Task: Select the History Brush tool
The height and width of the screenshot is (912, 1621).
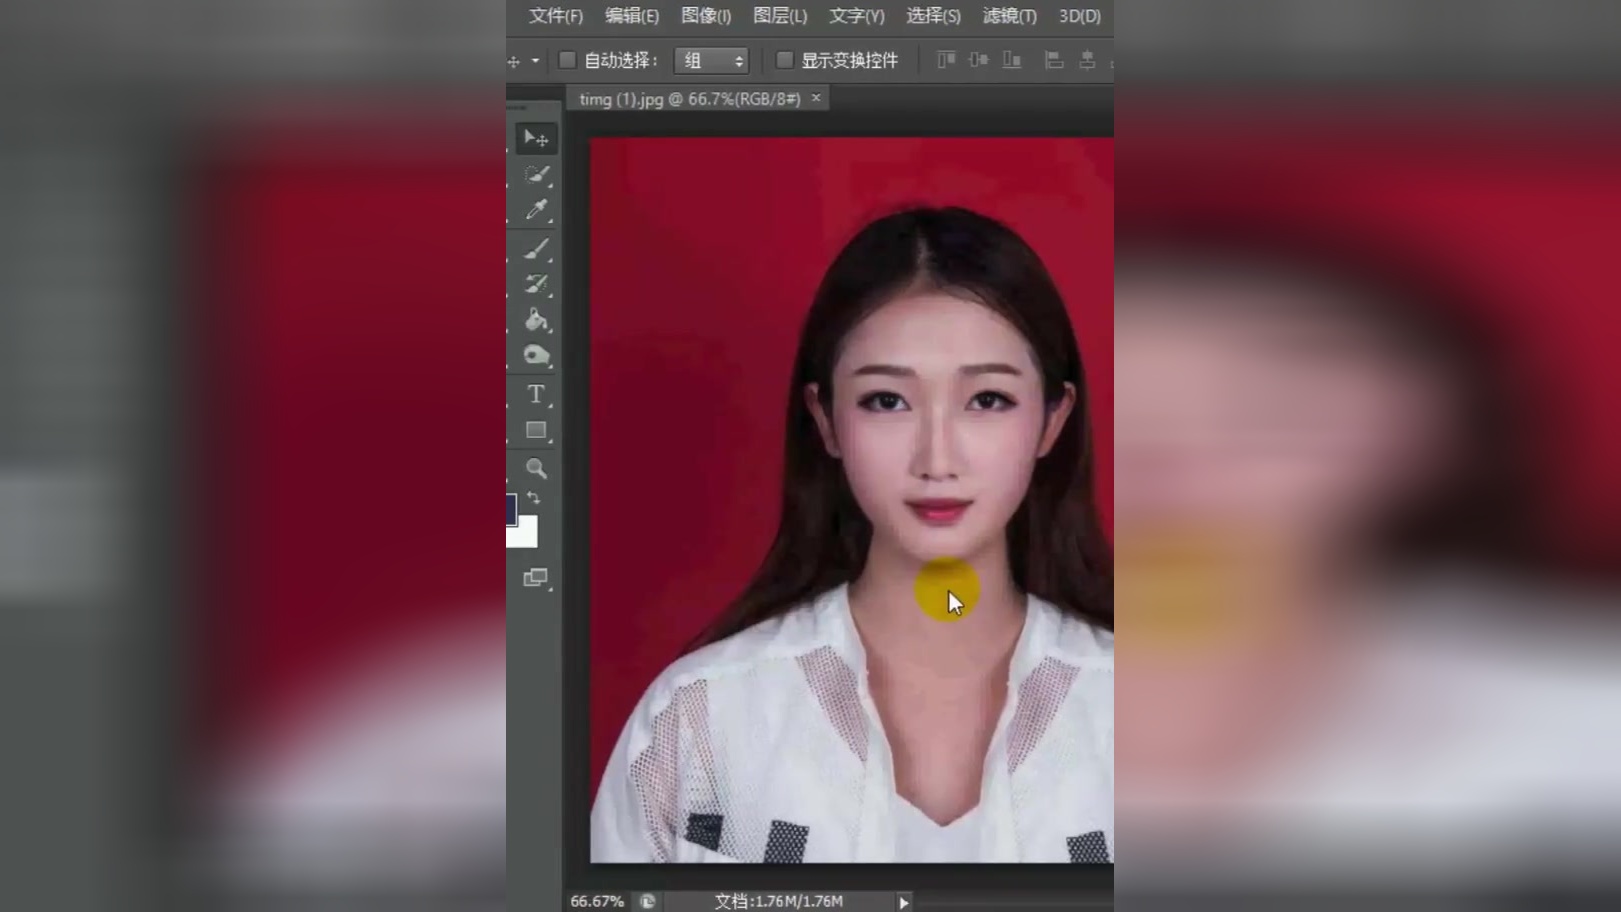Action: (536, 284)
